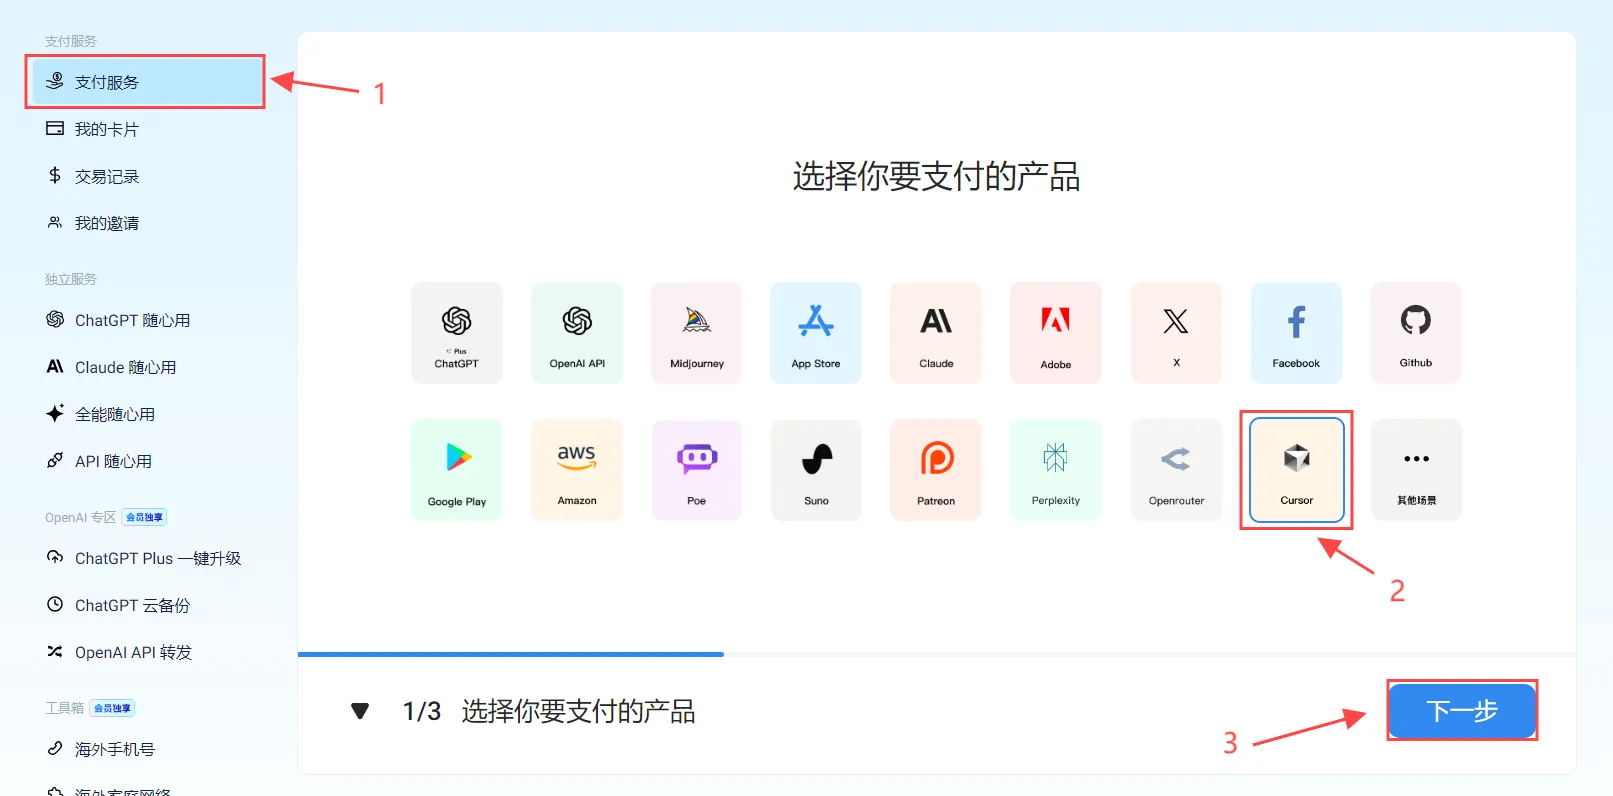The height and width of the screenshot is (796, 1613).
Task: Select the Perplexity product card
Action: point(1056,470)
